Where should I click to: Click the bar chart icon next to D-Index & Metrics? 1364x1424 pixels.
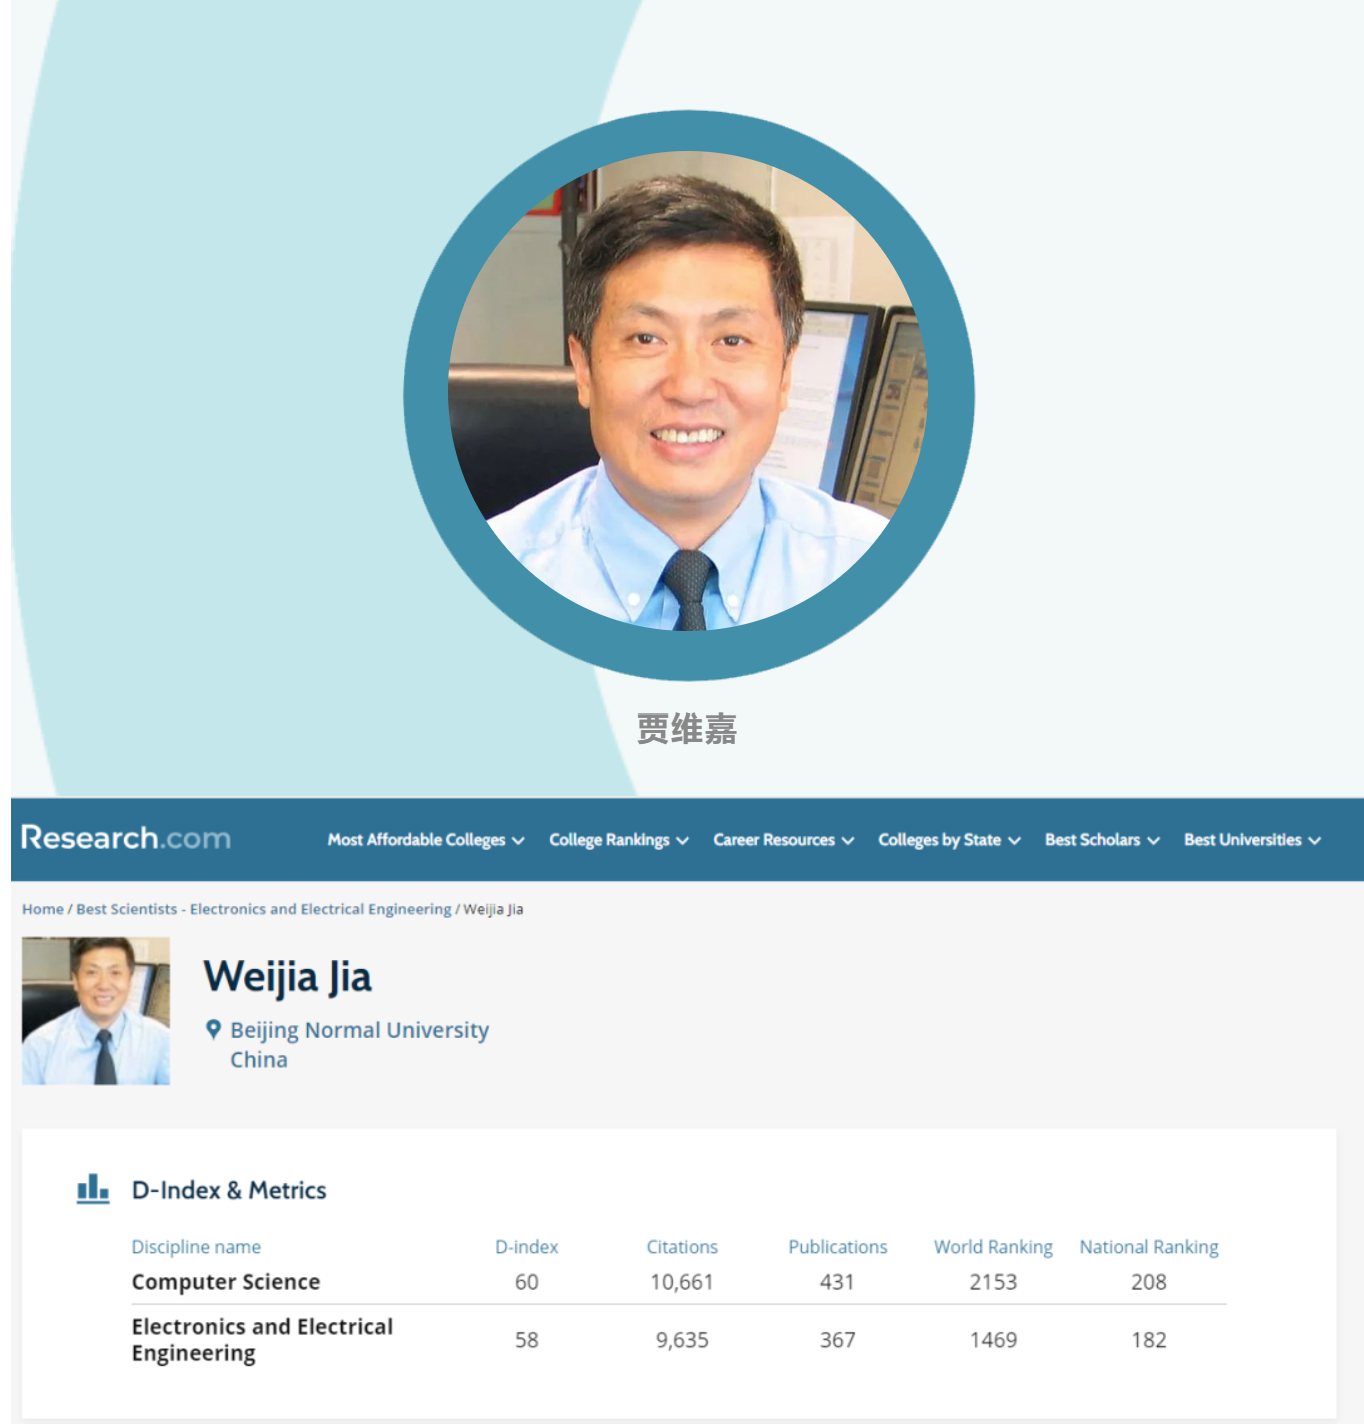coord(93,1189)
